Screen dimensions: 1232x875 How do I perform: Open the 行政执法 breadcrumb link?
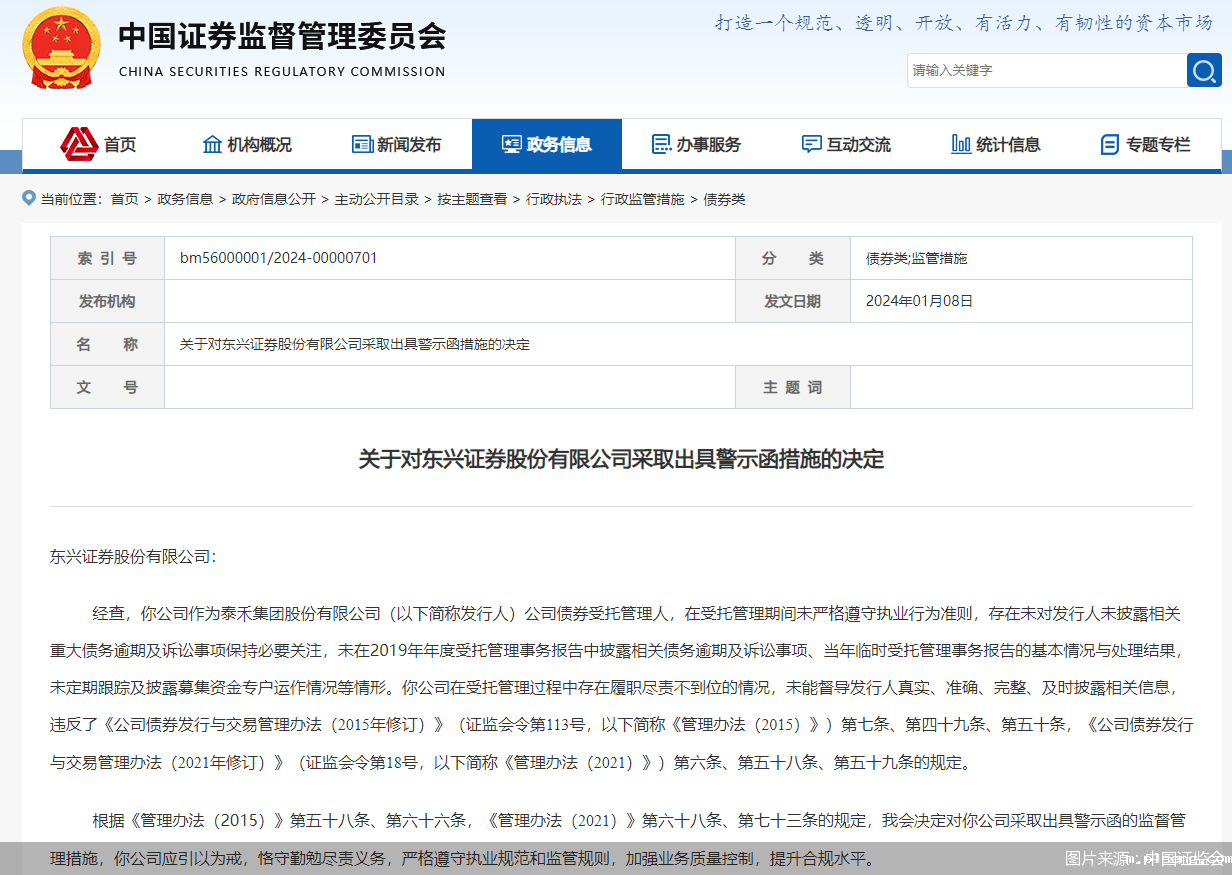[554, 199]
